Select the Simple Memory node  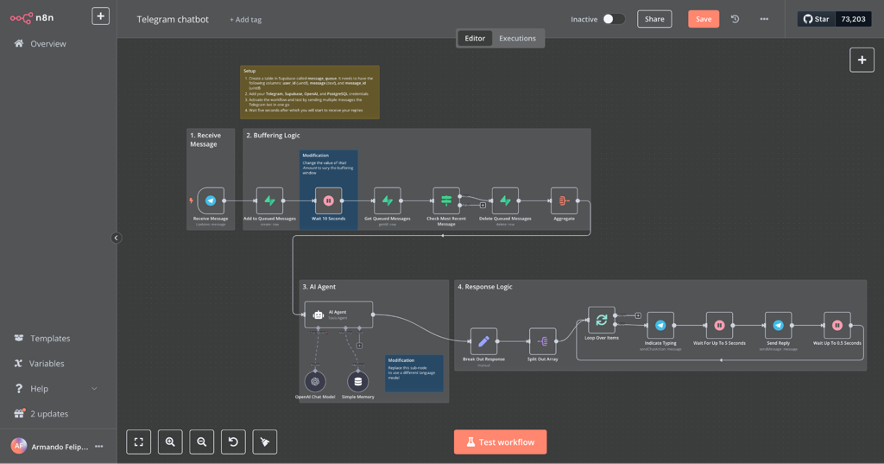pyautogui.click(x=358, y=382)
